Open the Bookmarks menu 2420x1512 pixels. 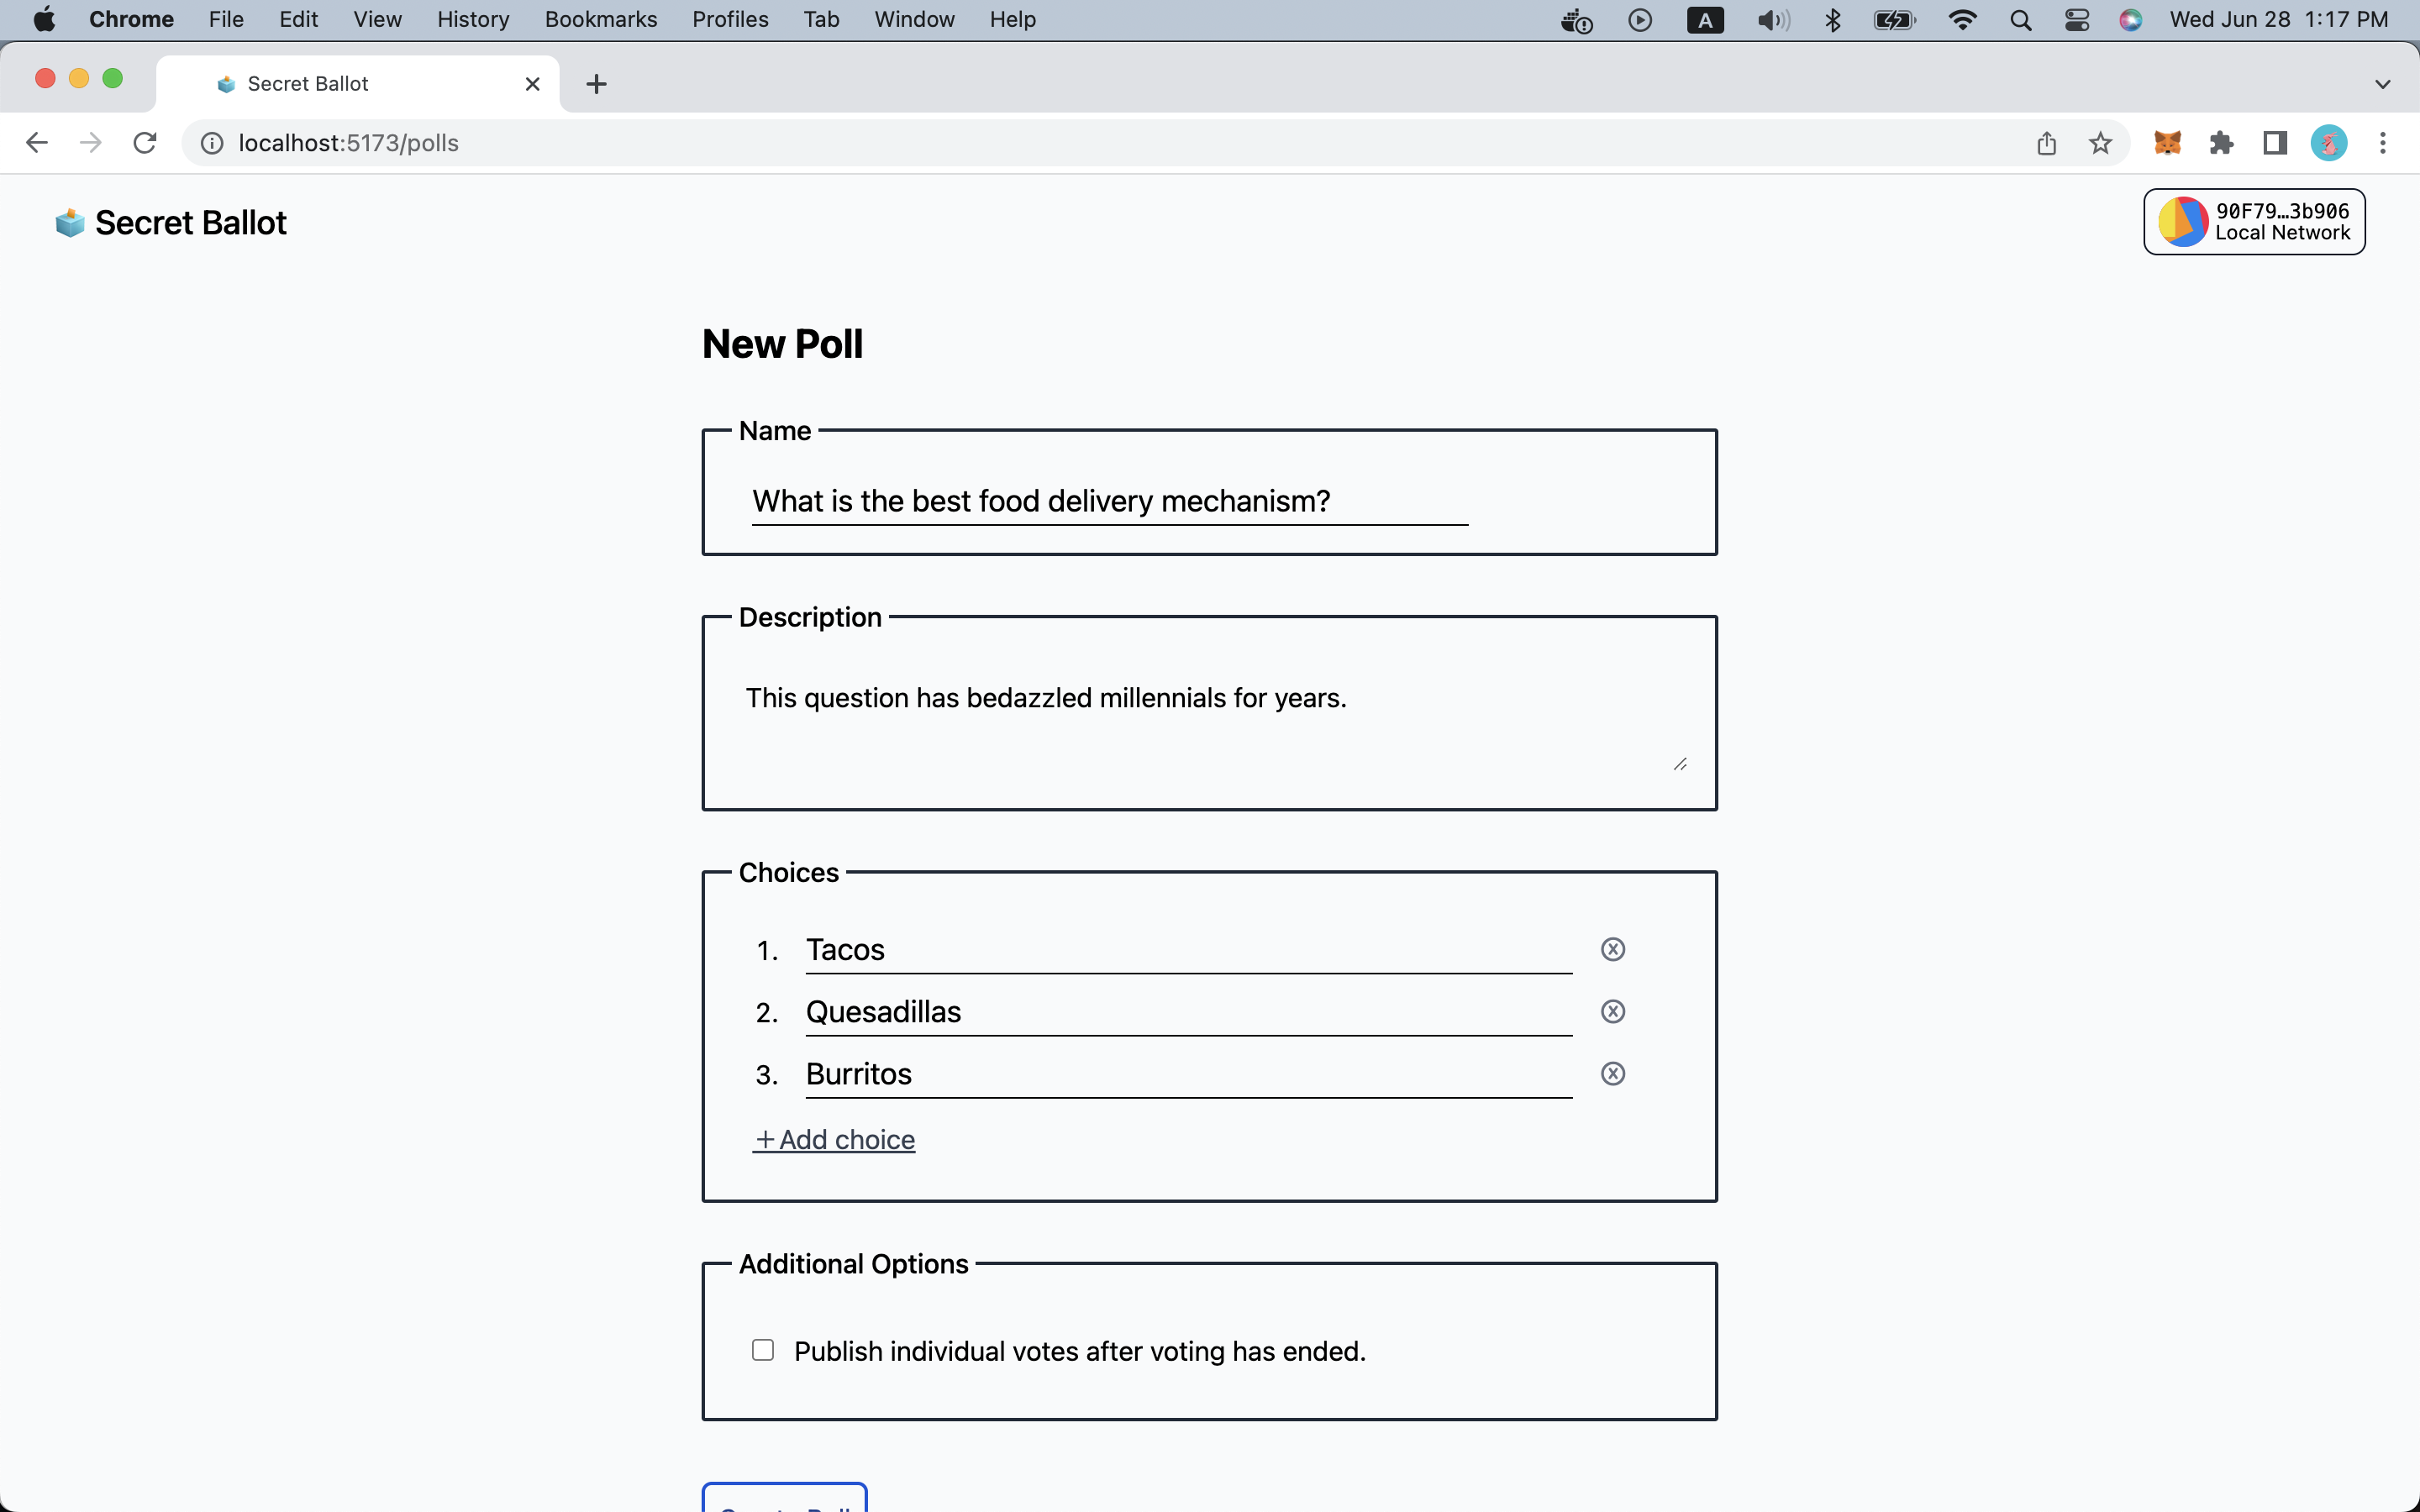click(x=600, y=19)
